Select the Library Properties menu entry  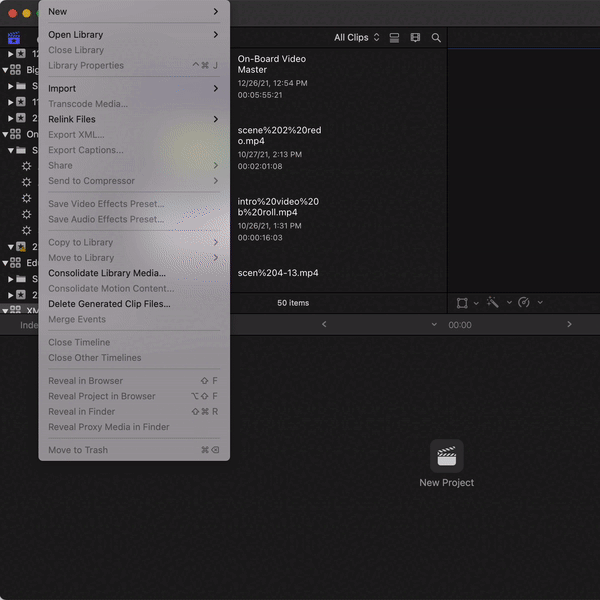[x=134, y=65]
